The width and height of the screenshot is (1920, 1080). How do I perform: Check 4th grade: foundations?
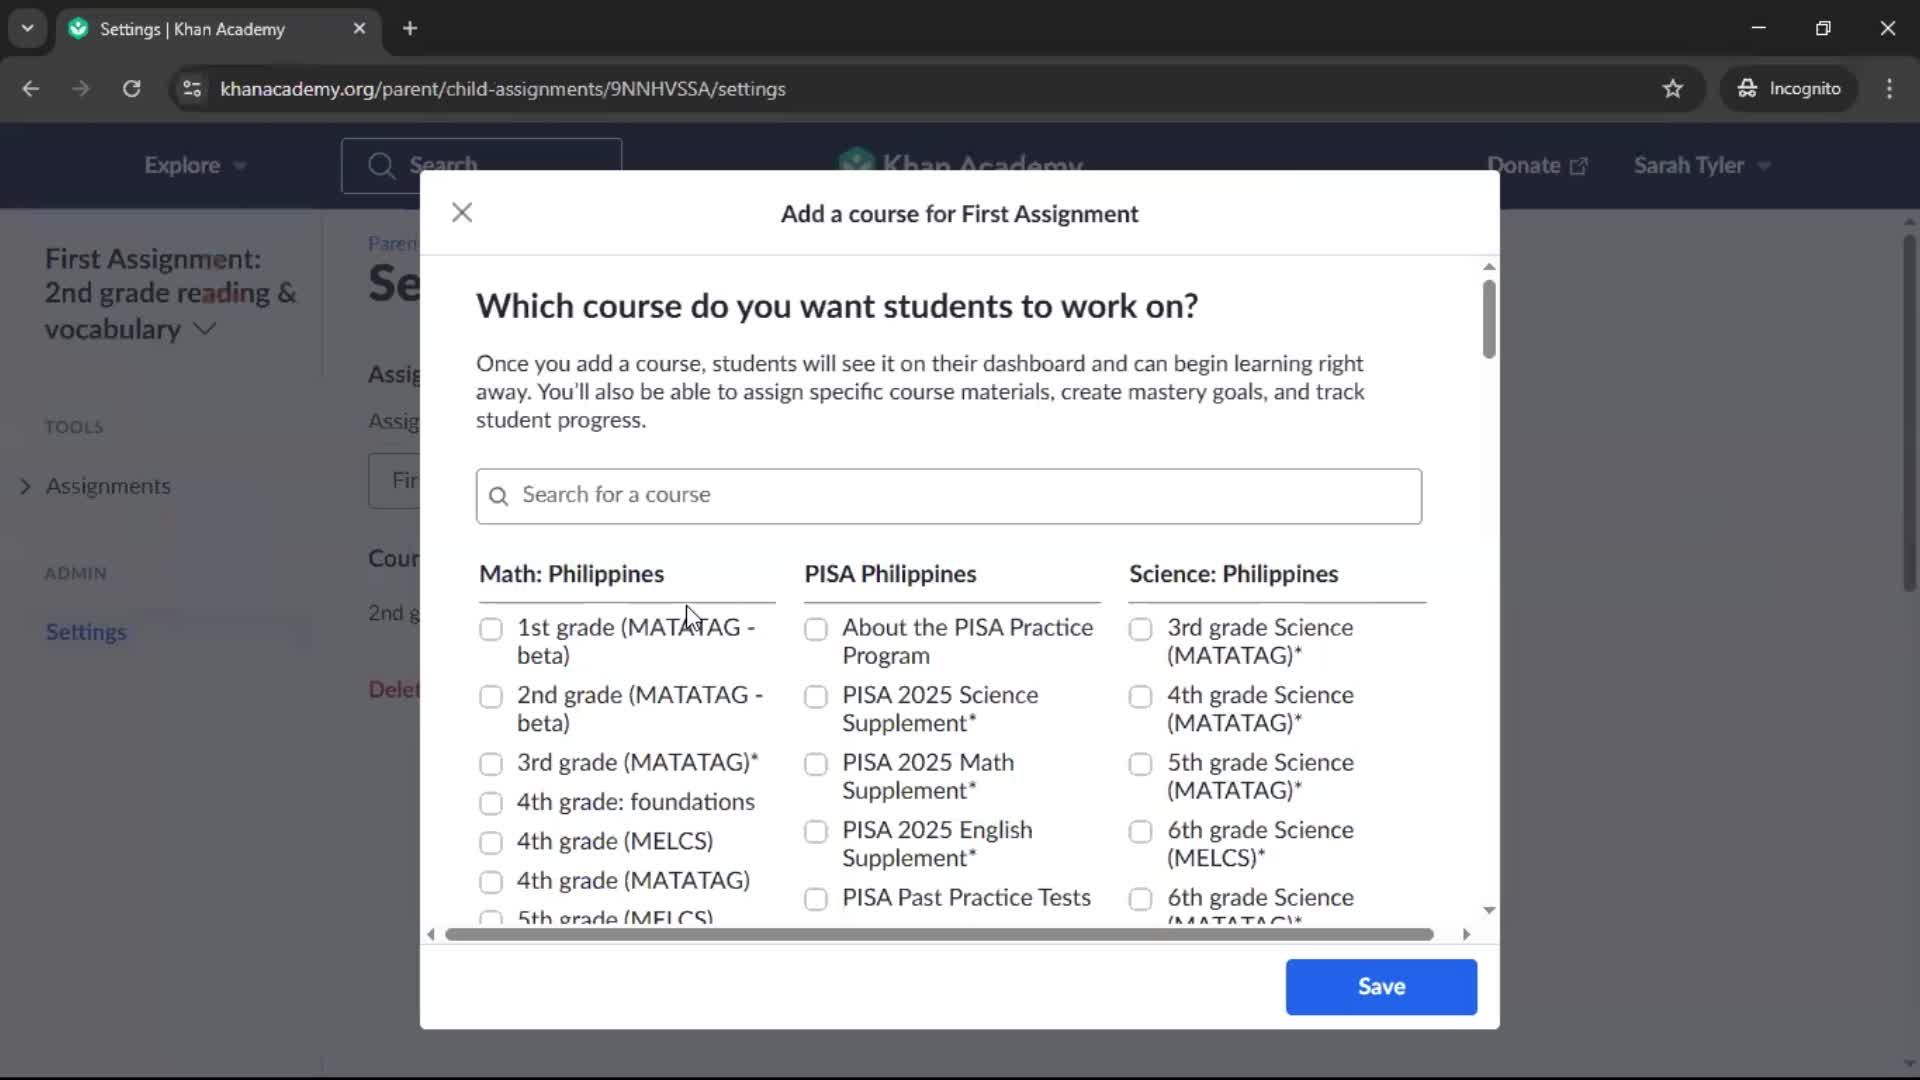pyautogui.click(x=490, y=803)
